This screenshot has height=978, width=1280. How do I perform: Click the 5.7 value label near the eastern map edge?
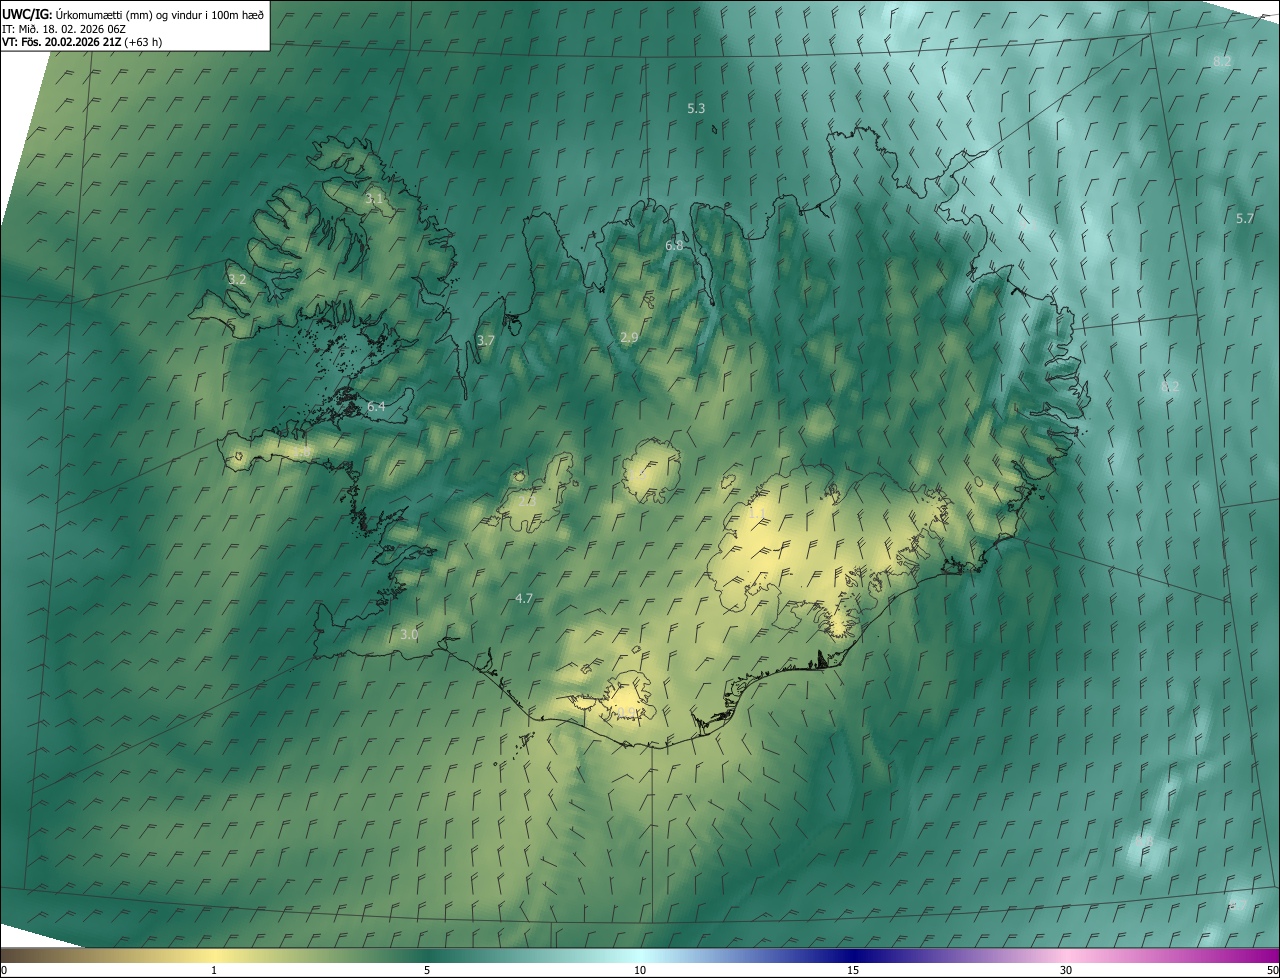pos(1245,218)
